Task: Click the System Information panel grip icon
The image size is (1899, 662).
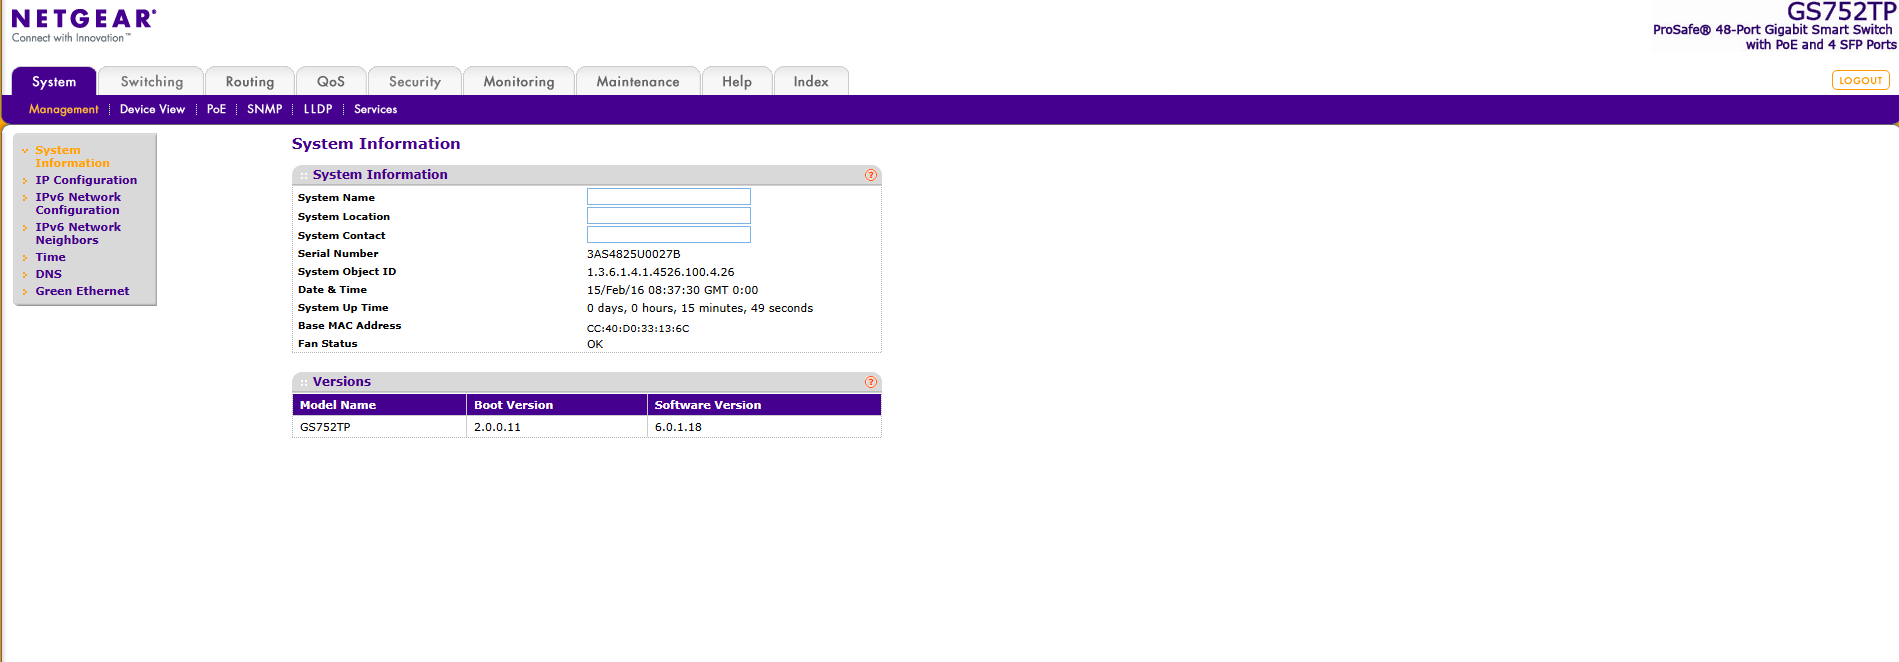Action: [304, 175]
